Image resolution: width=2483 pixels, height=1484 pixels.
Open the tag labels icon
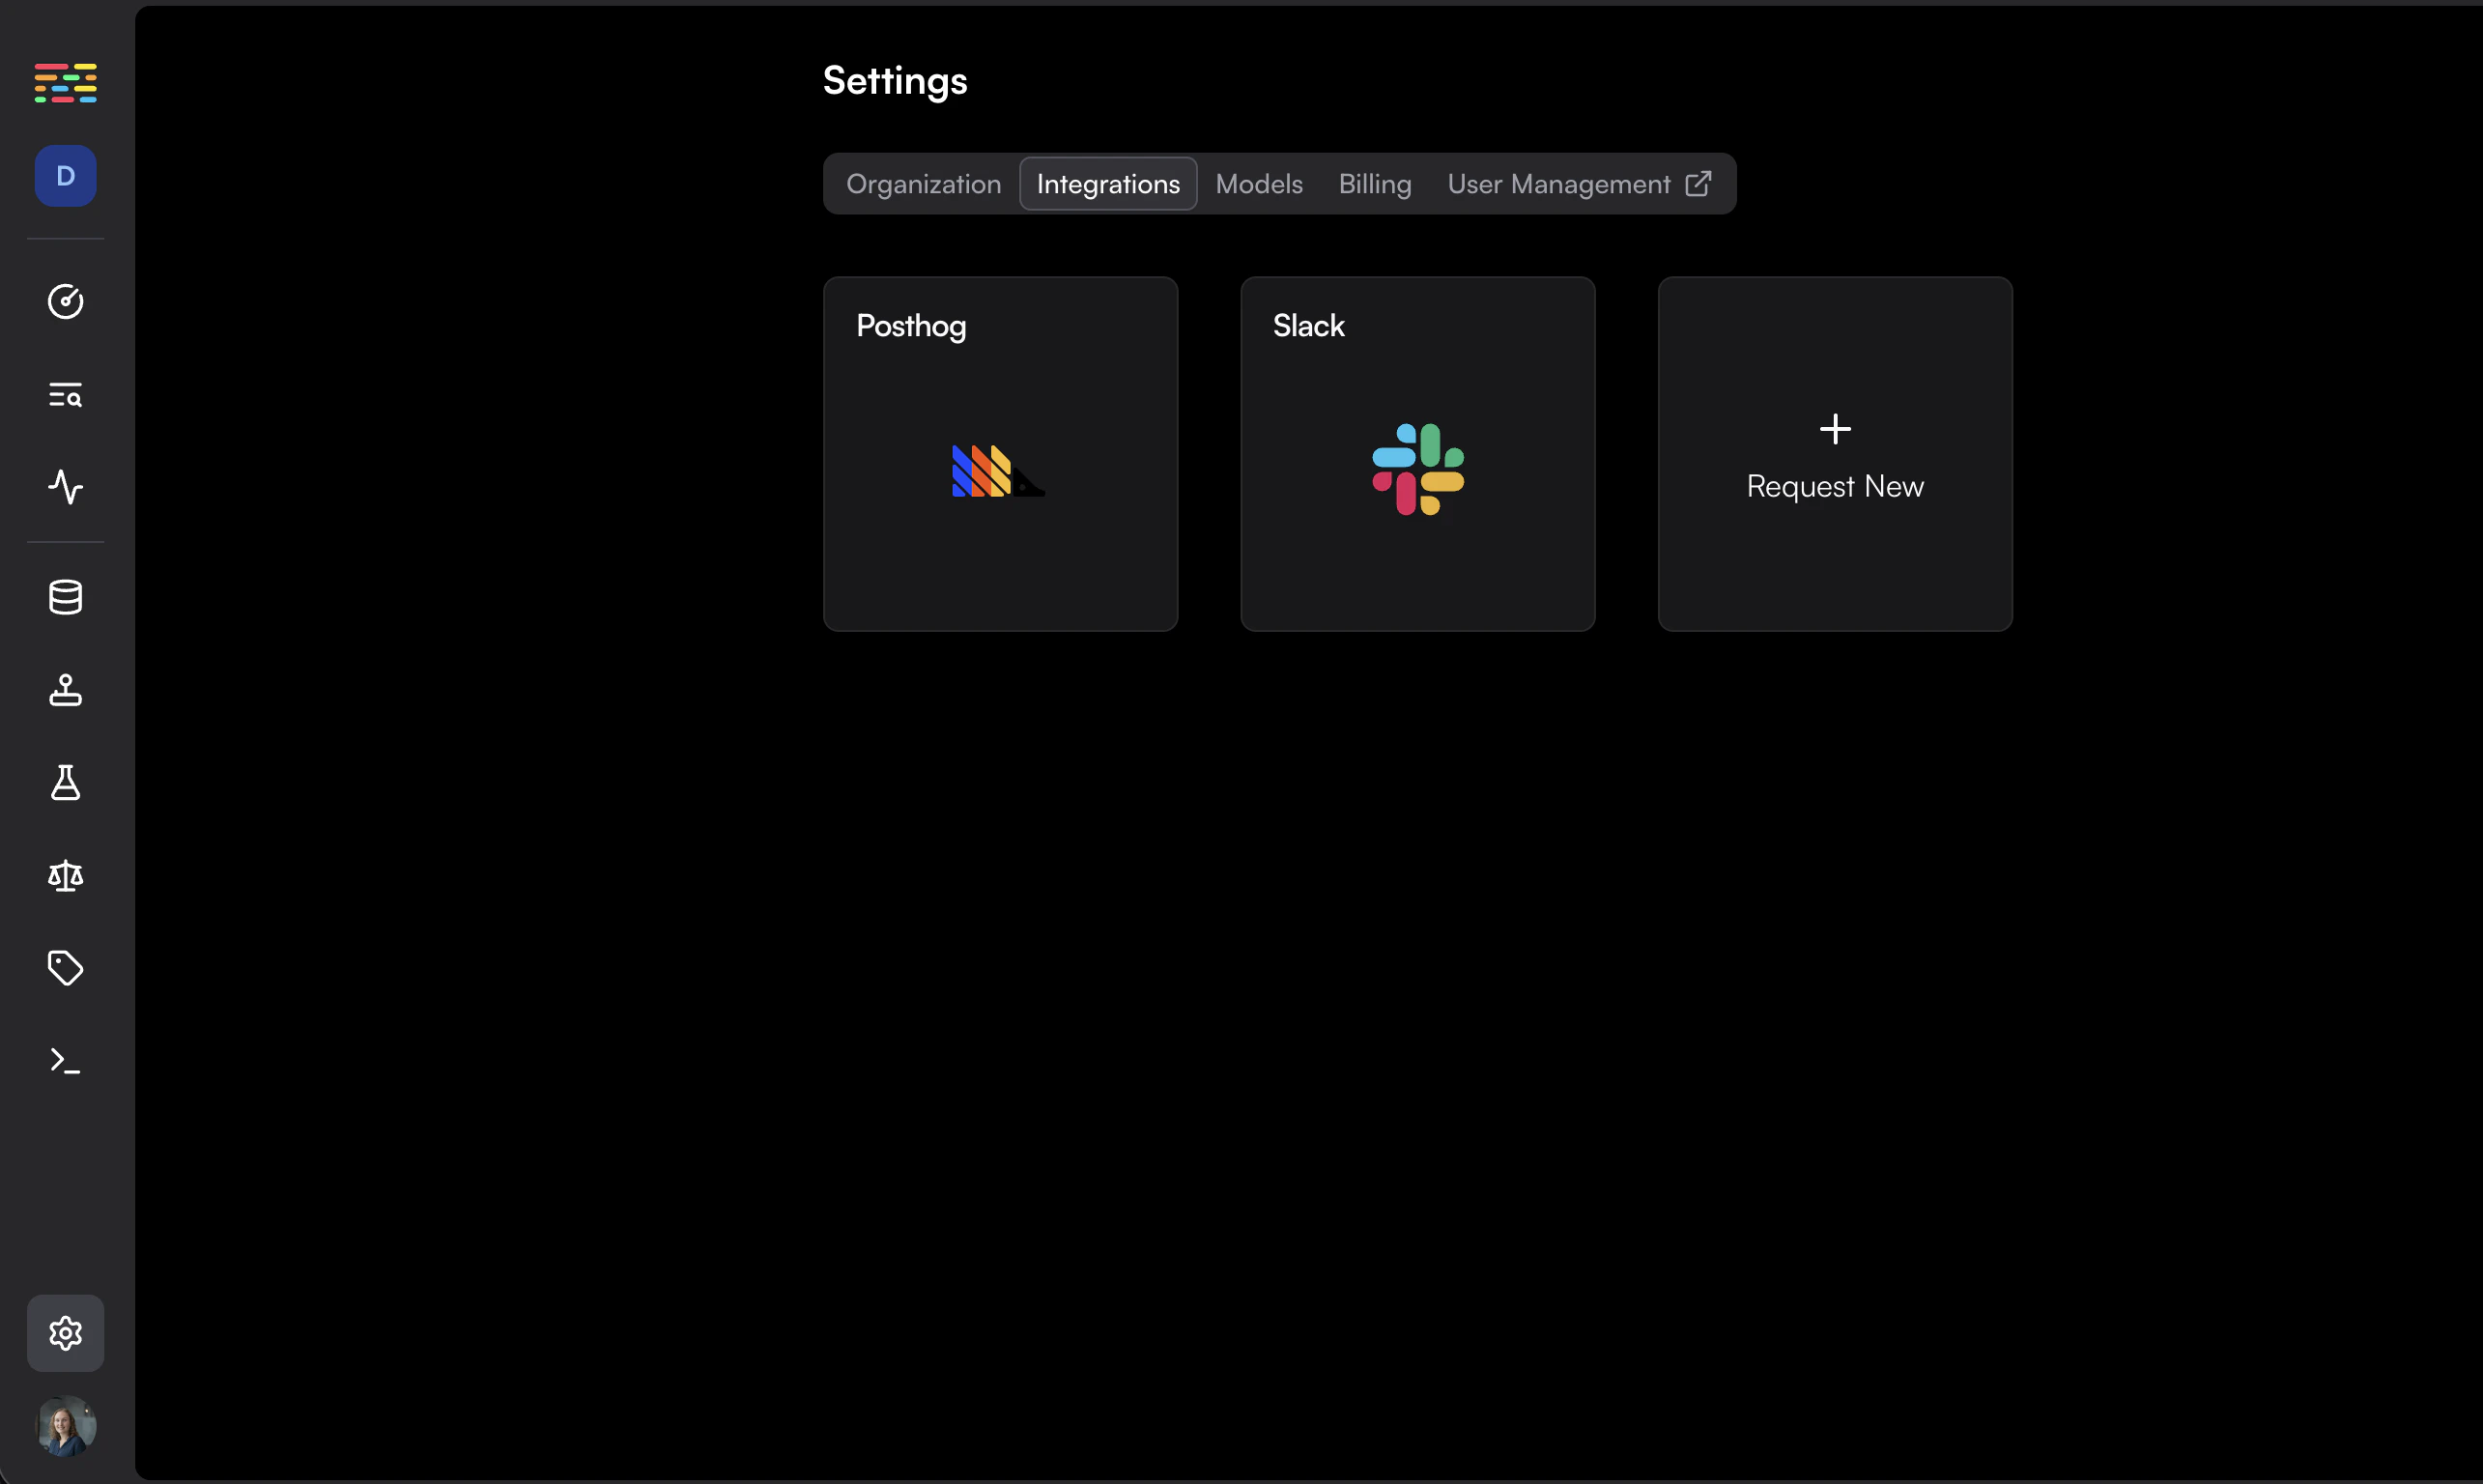click(65, 968)
